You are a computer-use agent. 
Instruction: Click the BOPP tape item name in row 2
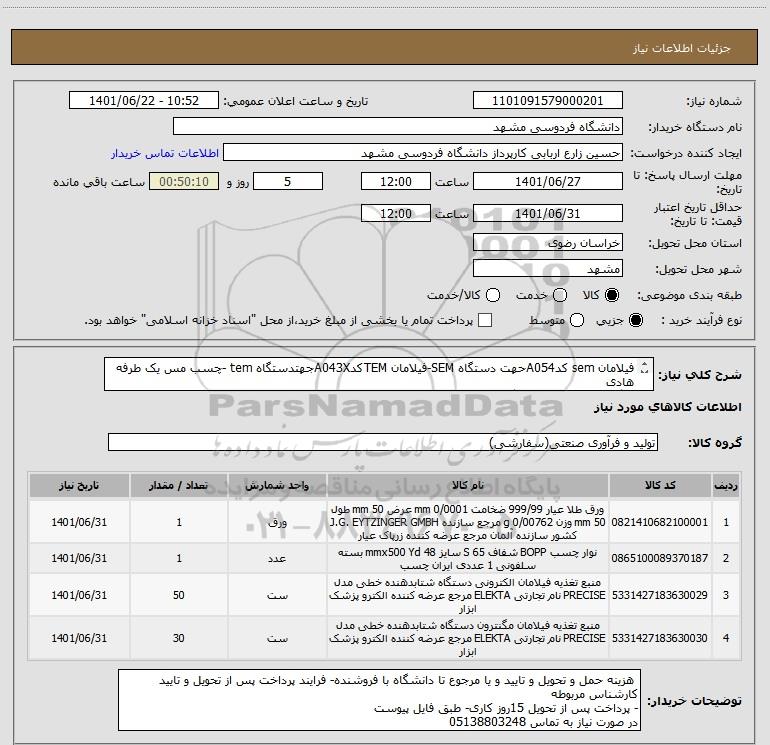point(468,558)
